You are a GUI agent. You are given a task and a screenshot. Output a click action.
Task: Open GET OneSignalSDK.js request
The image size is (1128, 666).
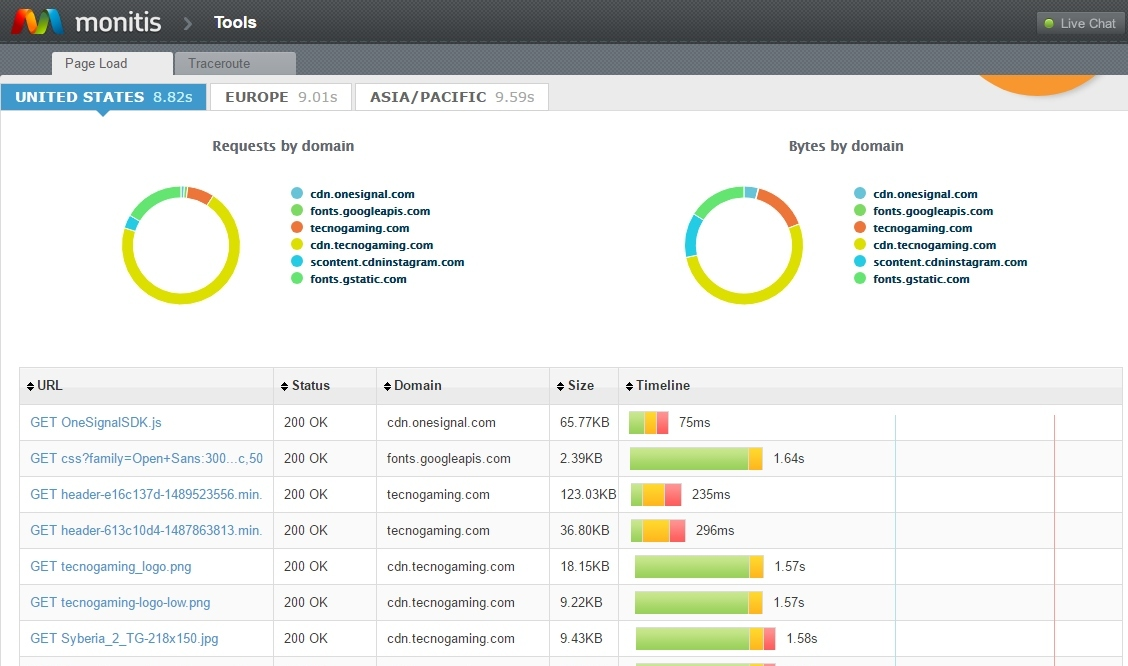[96, 422]
